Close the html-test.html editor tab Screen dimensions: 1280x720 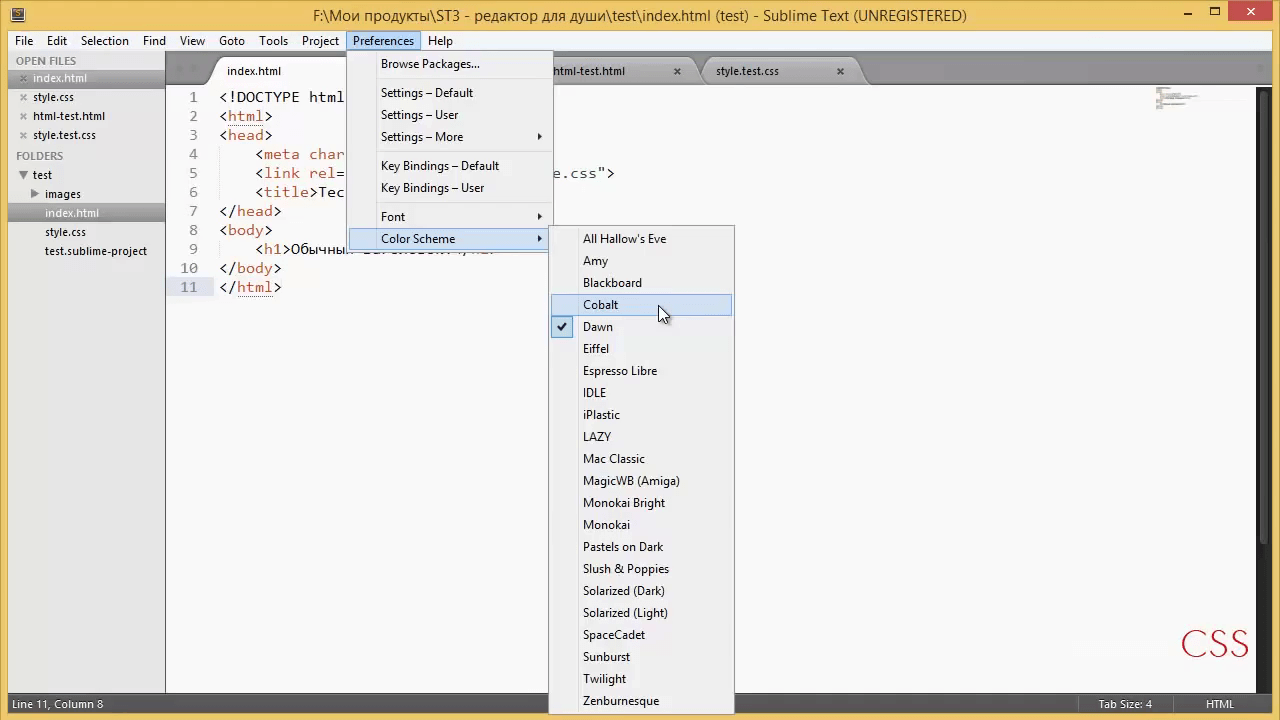pos(677,71)
